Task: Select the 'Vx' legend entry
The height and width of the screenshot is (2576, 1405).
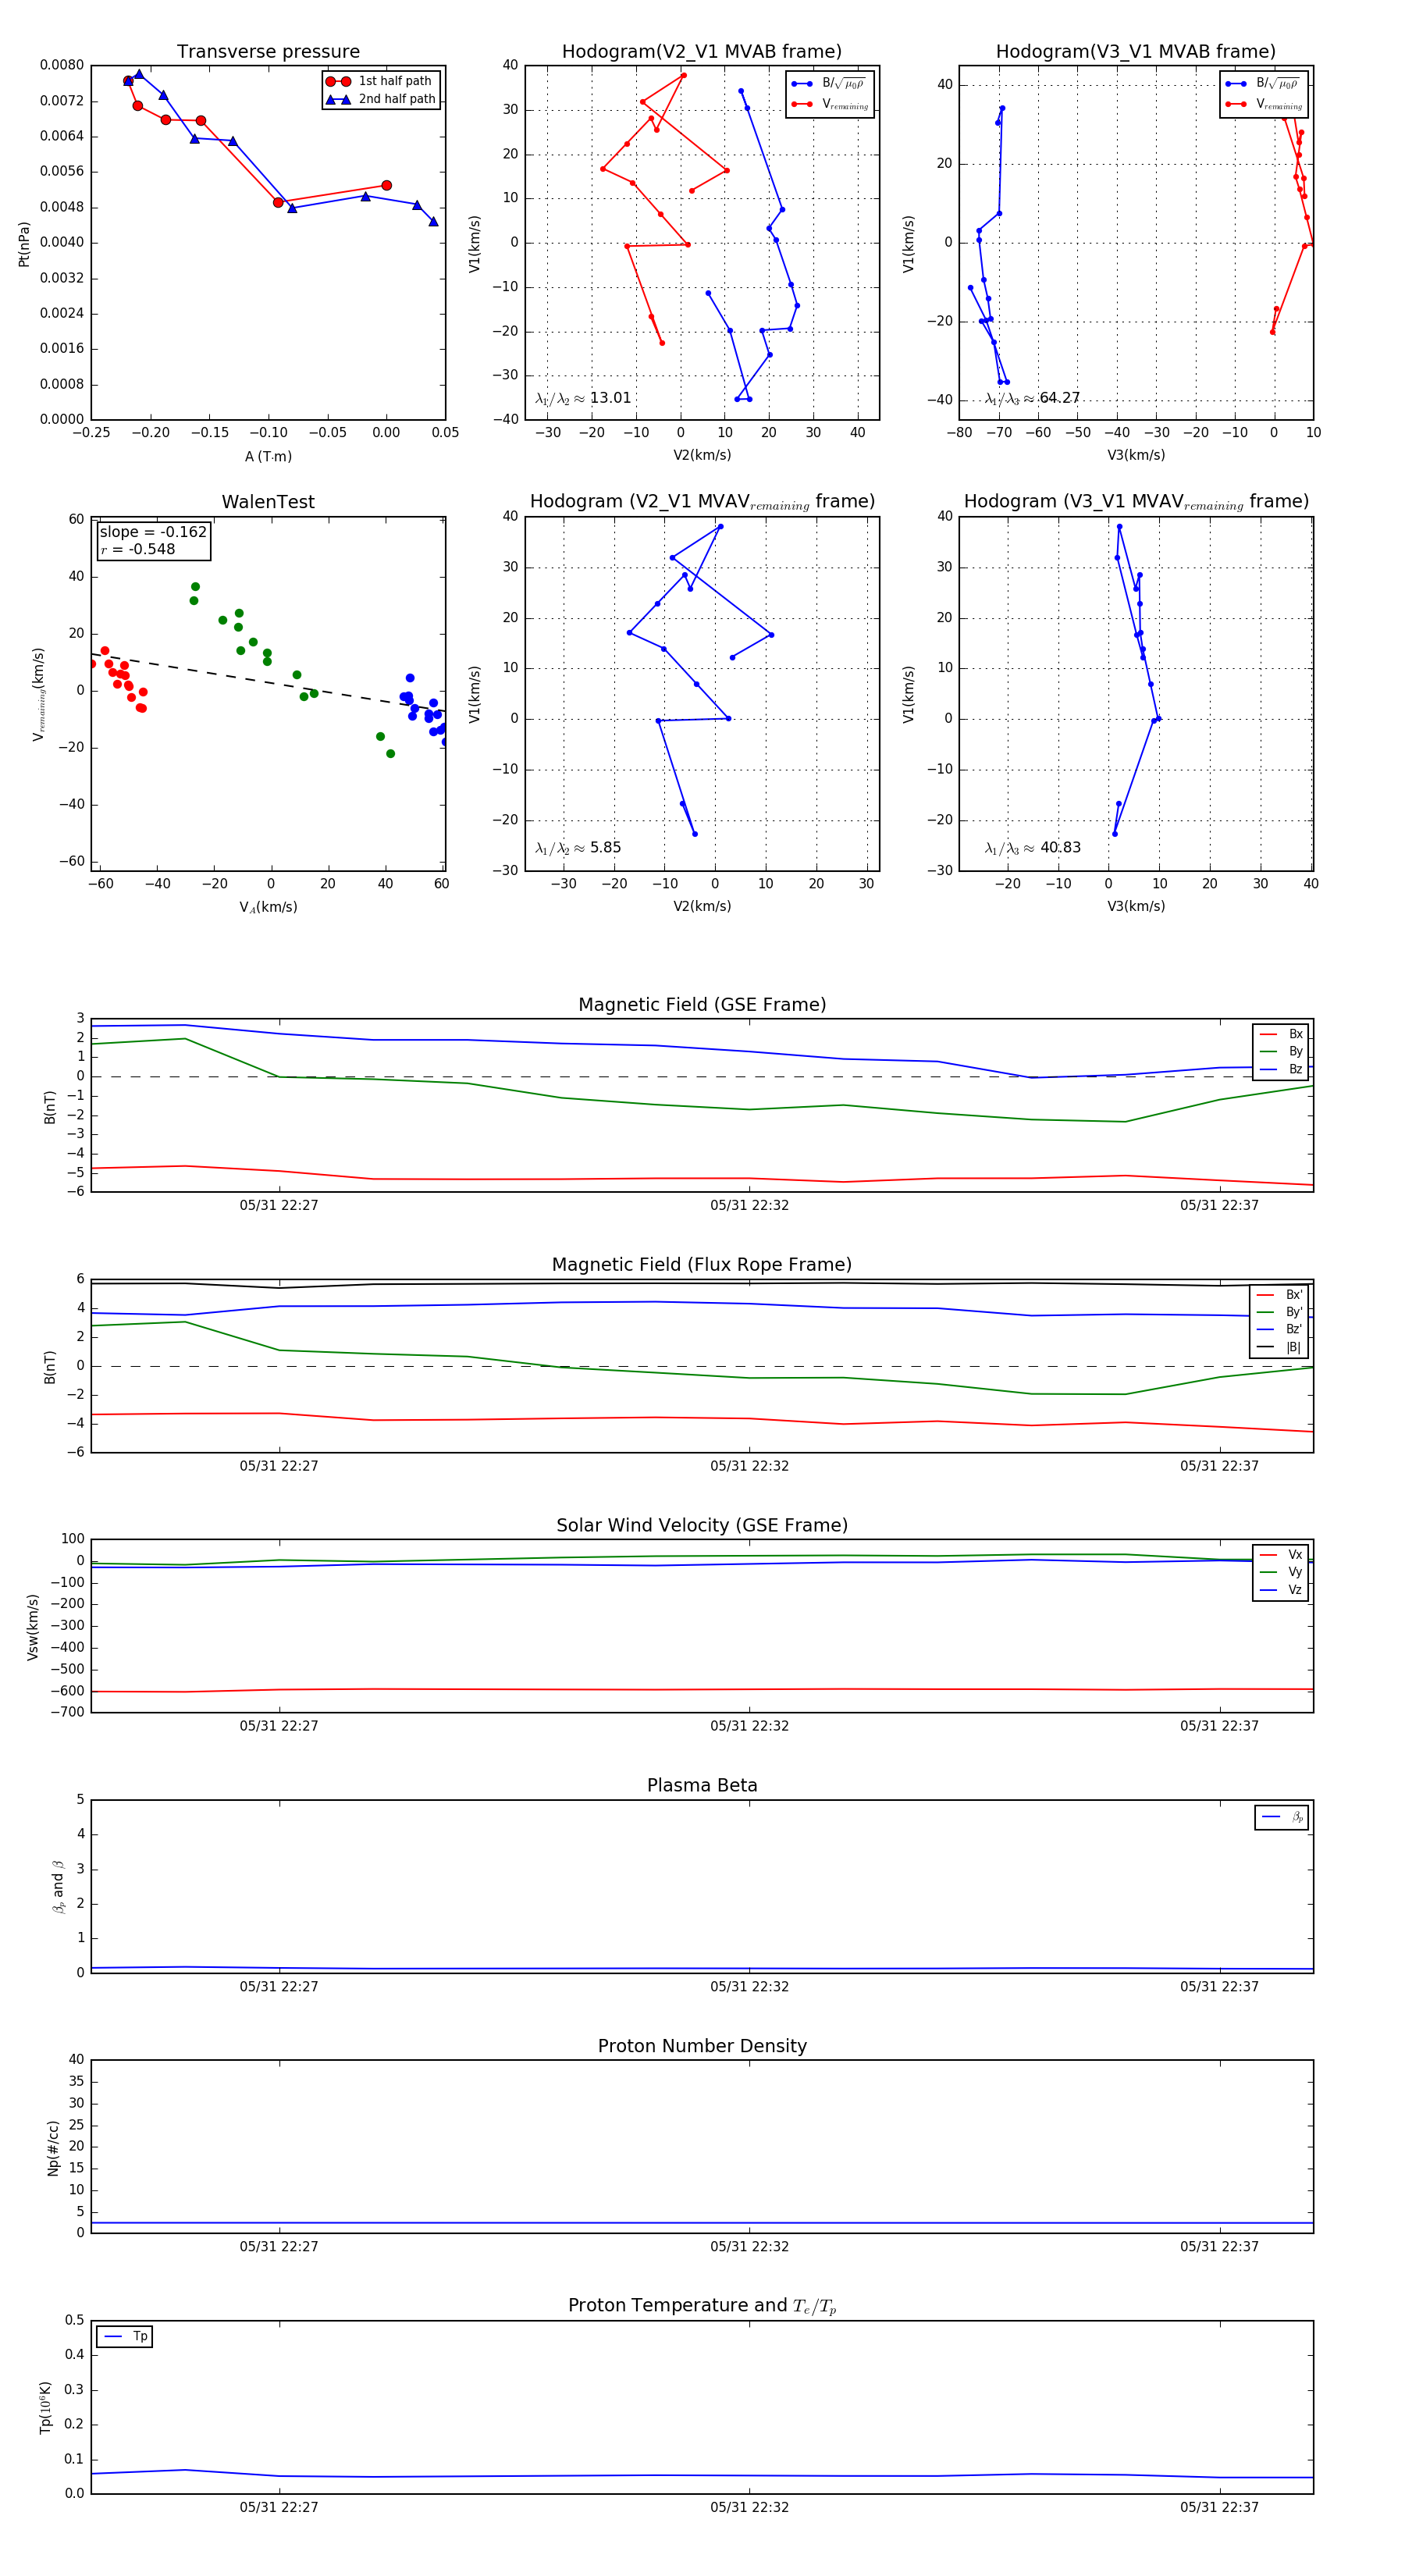Action: click(1282, 1554)
